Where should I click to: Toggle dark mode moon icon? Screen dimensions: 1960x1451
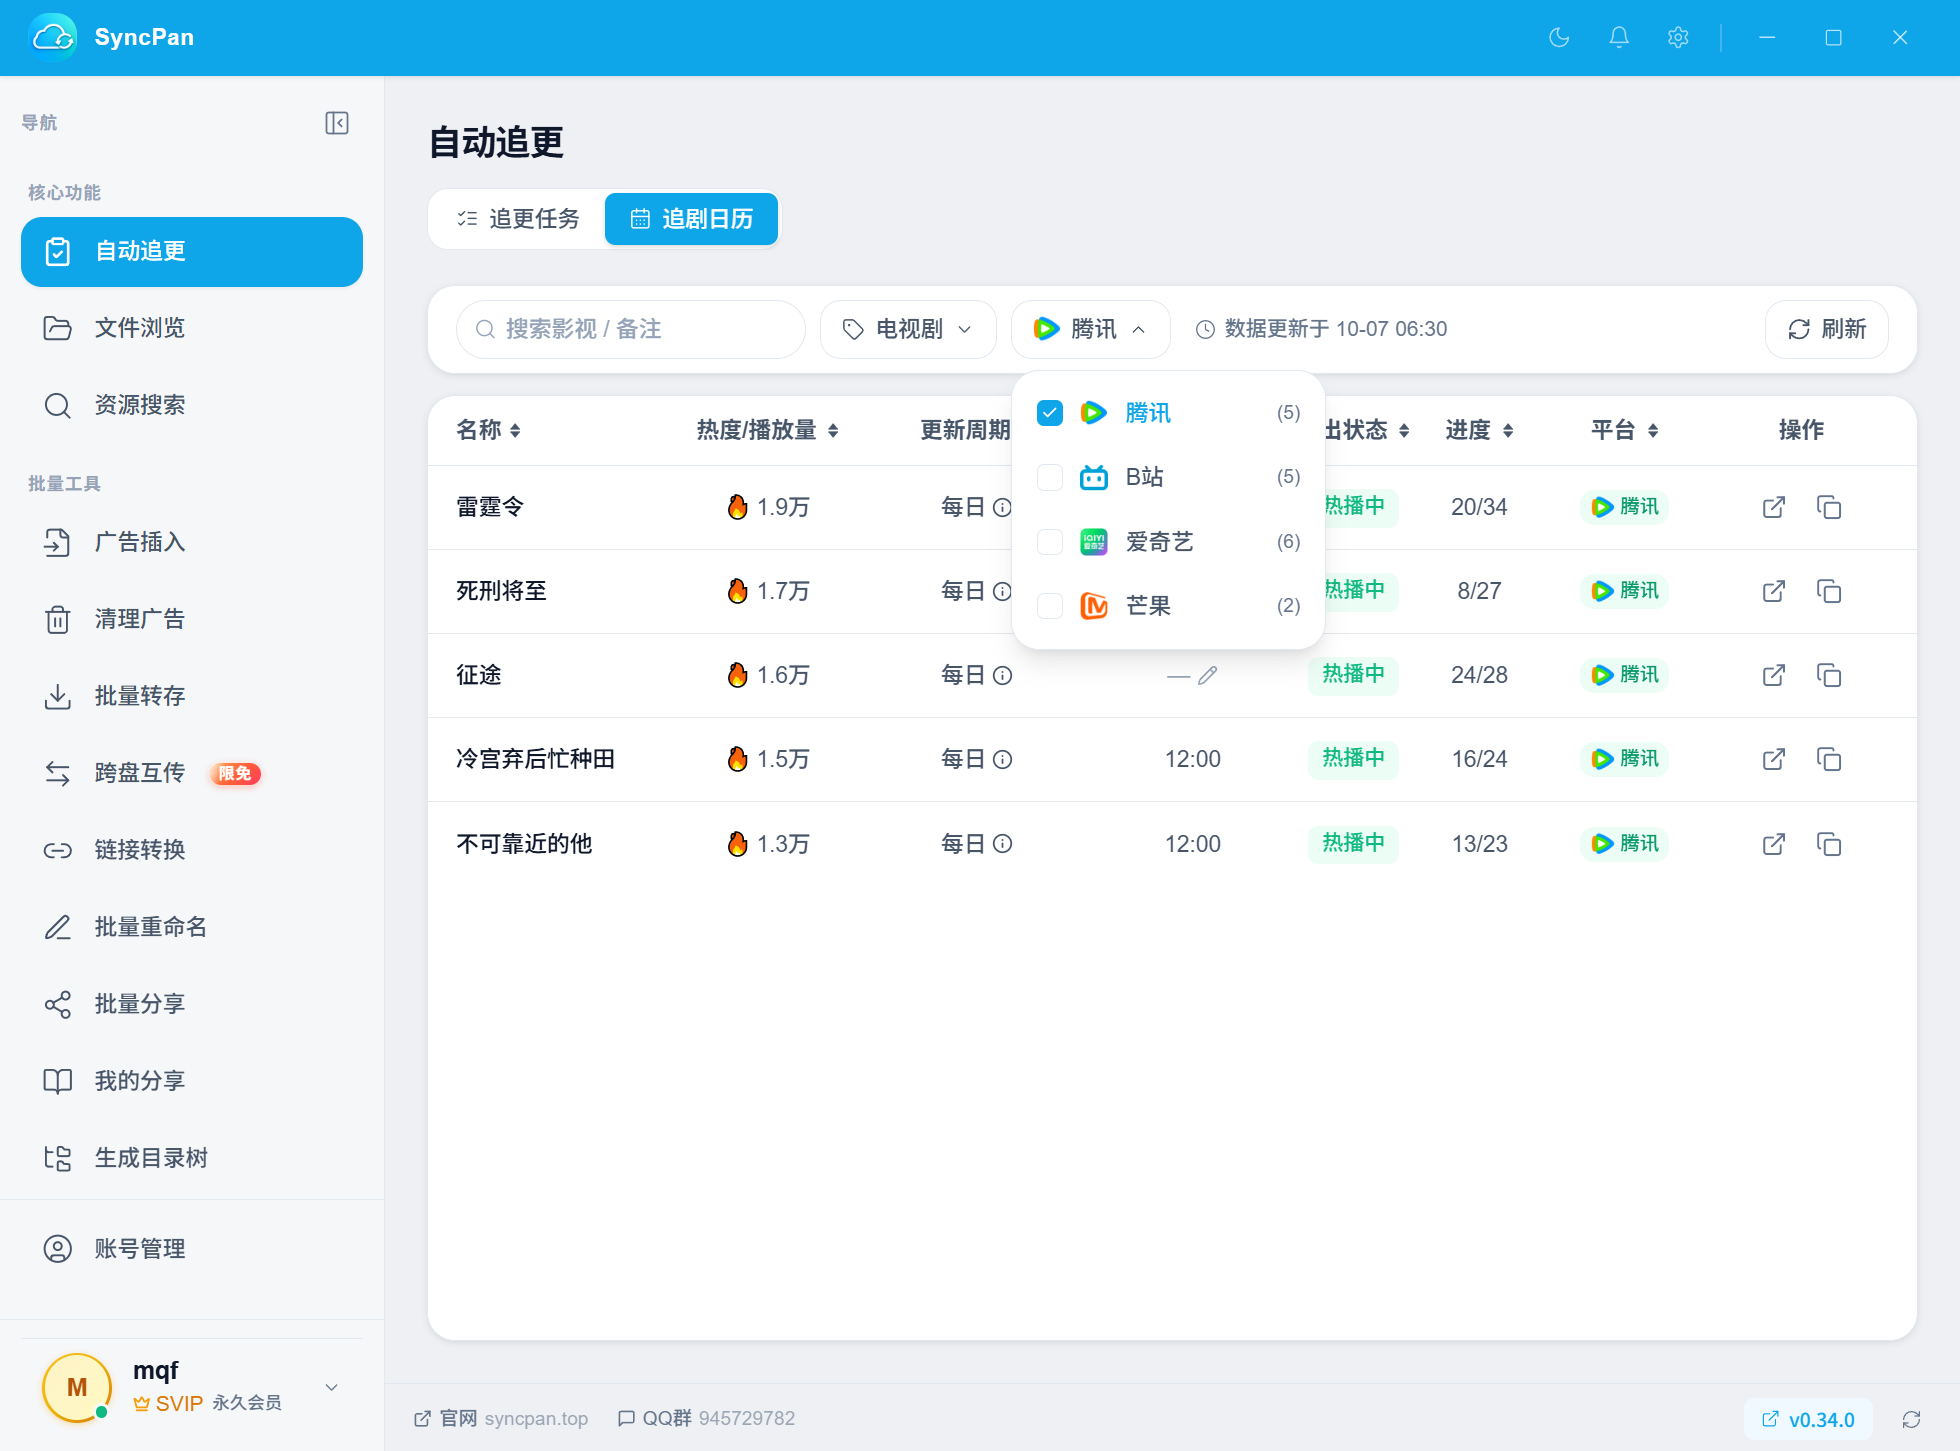tap(1559, 37)
